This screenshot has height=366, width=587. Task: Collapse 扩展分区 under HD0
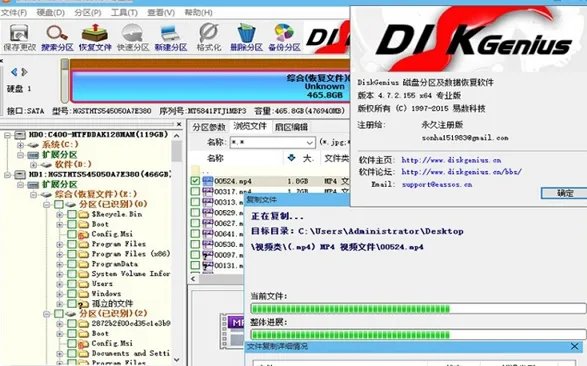(x=20, y=155)
